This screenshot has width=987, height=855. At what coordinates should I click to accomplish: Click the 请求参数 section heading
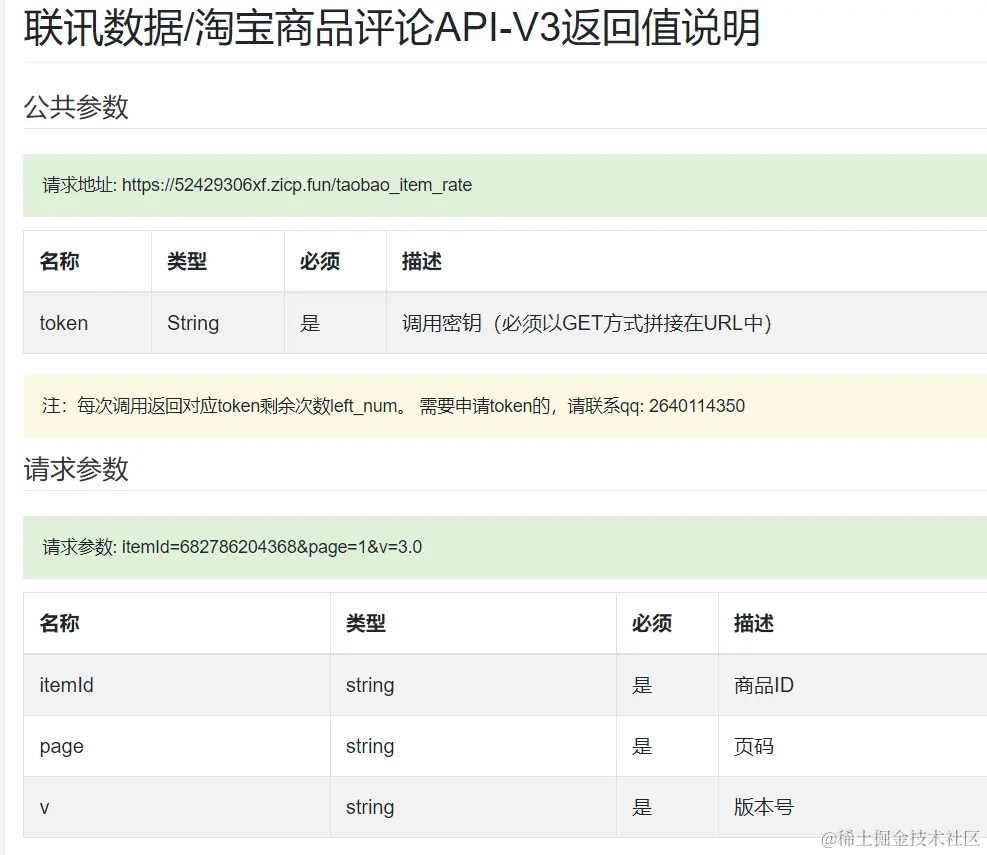76,469
